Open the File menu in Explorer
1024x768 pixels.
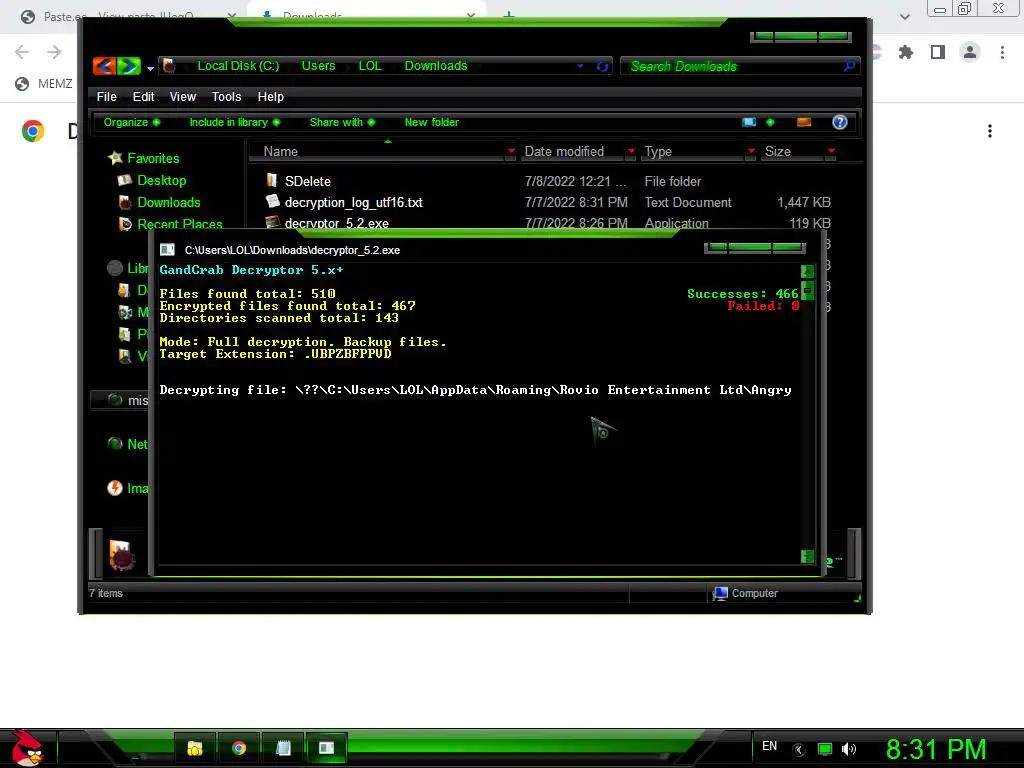coord(106,97)
